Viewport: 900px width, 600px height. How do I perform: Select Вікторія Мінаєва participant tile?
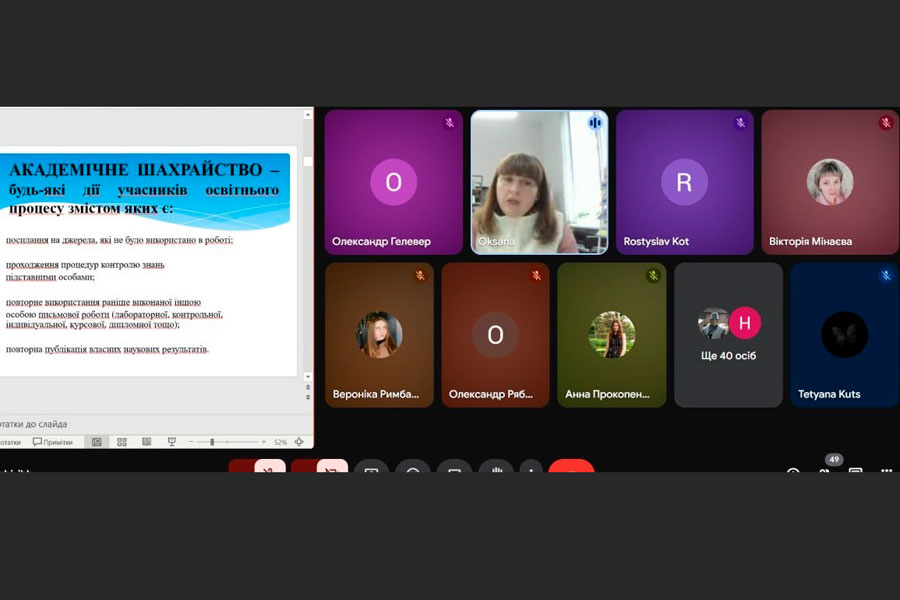830,182
